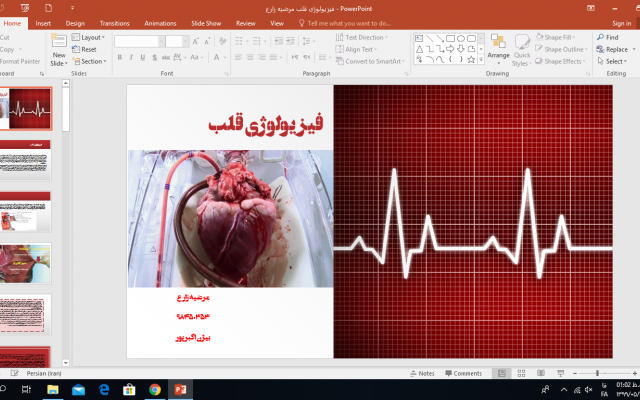
Task: Click Increase List Level icon
Action: pyautogui.click(x=290, y=41)
